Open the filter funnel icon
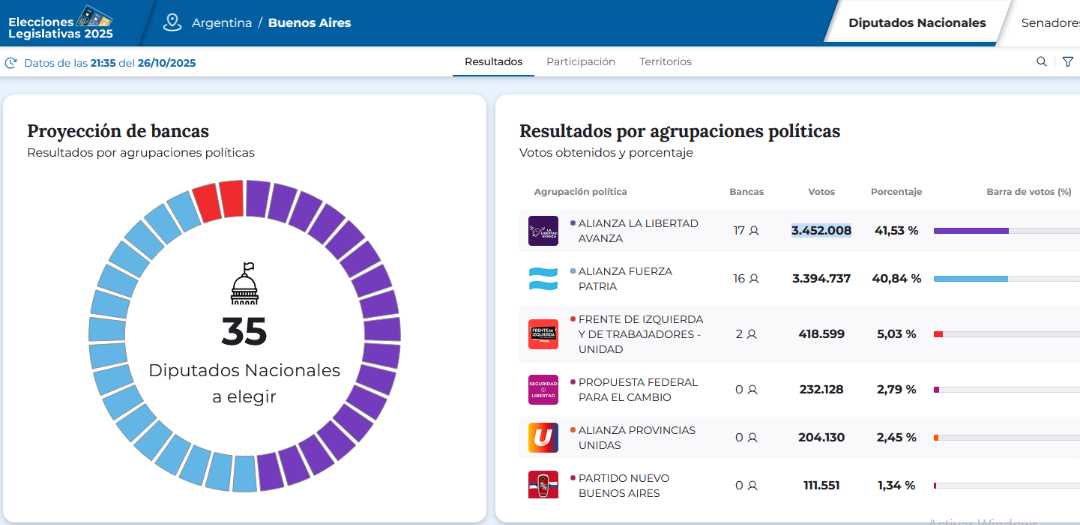 pyautogui.click(x=1068, y=62)
